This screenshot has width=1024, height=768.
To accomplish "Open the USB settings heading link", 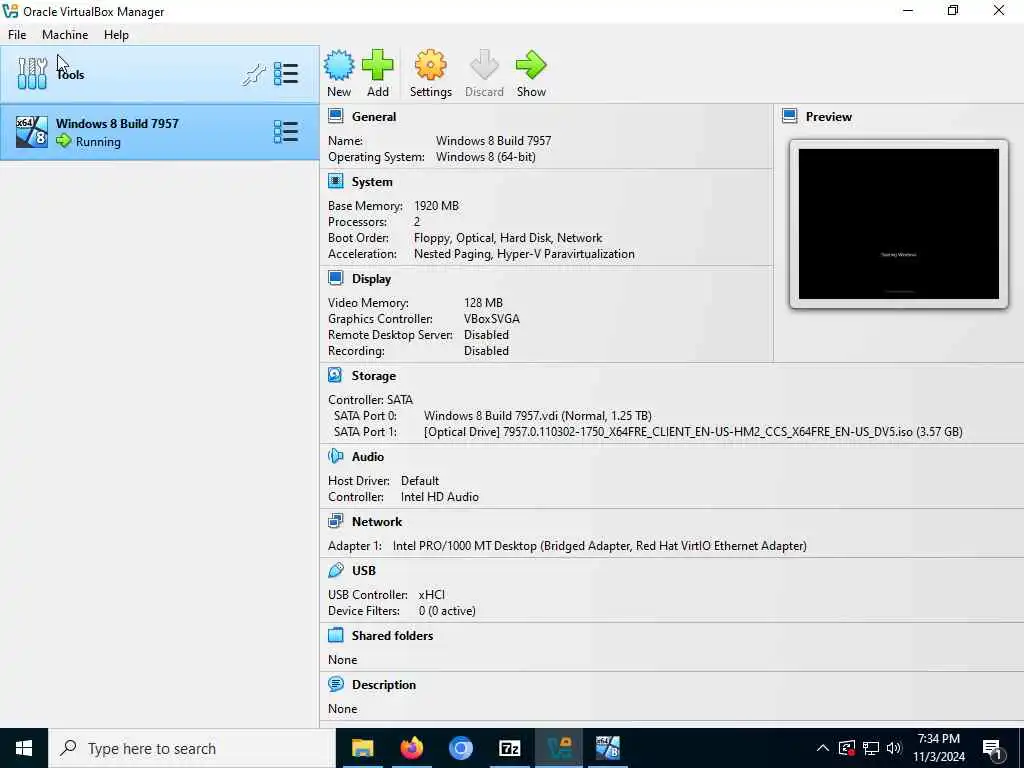I will coord(364,571).
